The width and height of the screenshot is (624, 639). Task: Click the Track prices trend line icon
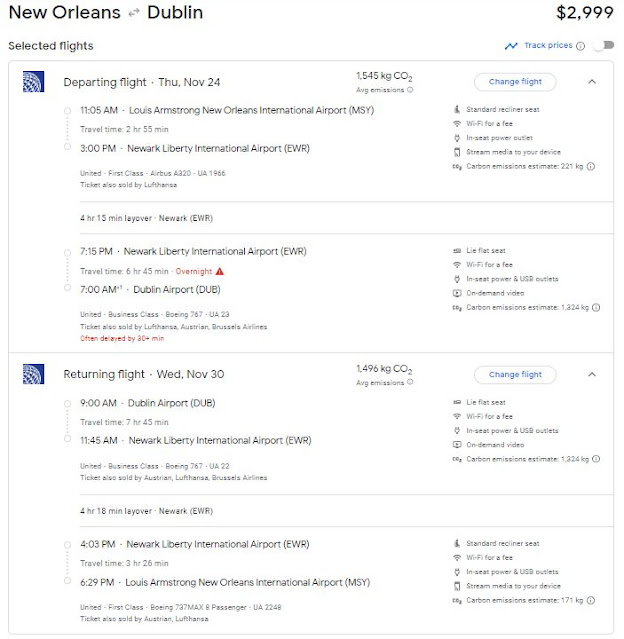tap(511, 46)
